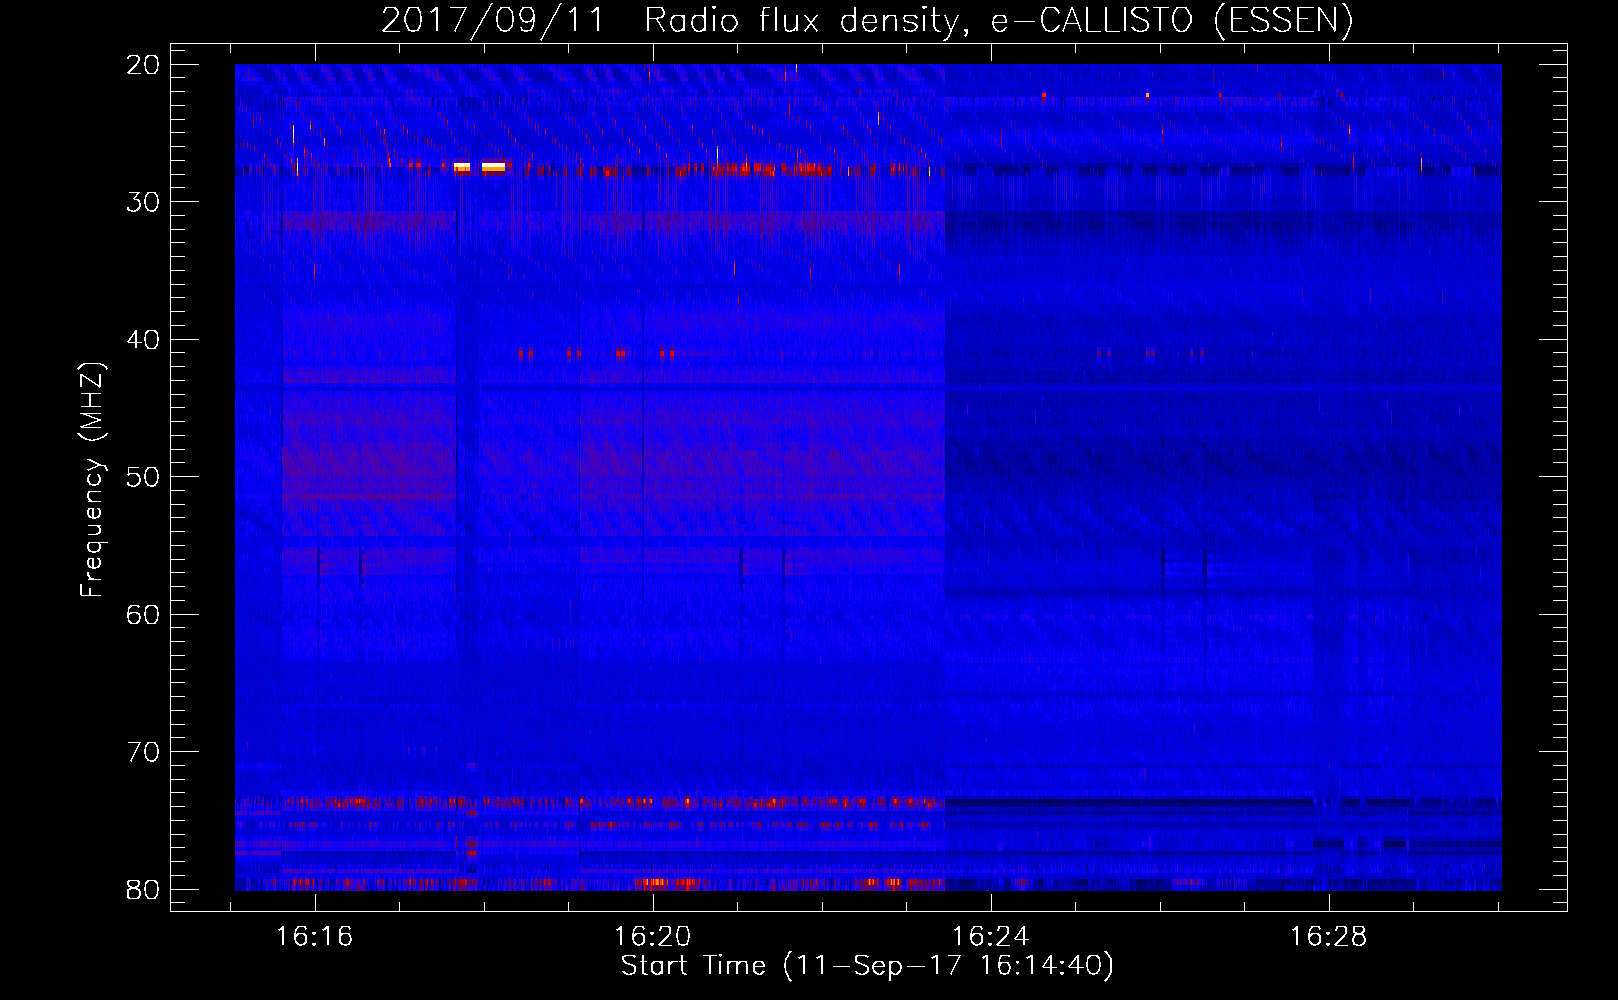Viewport: 1618px width, 1000px height.
Task: Click the "Start Time (11-Sep-17 16:14:40)" x-axis label
Action: click(867, 966)
